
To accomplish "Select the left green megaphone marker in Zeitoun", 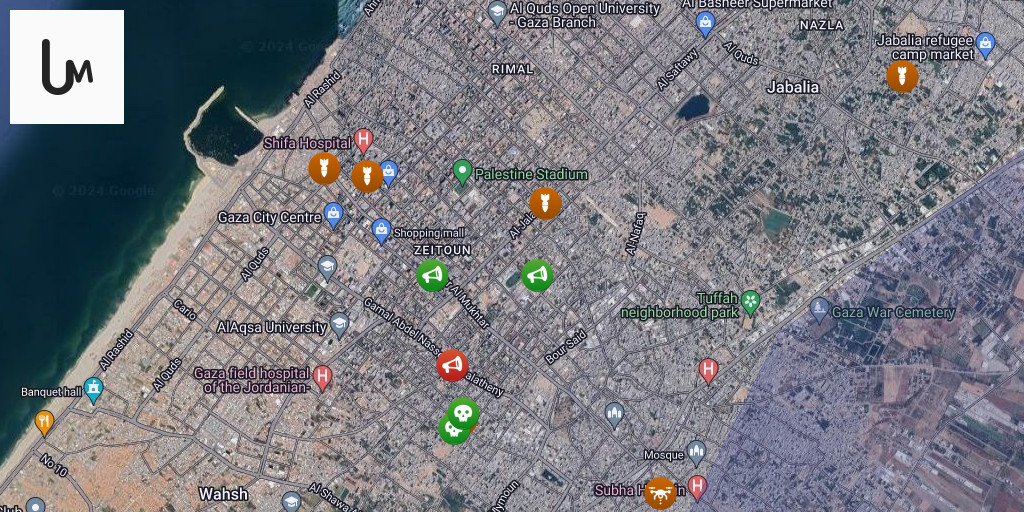I will [432, 275].
